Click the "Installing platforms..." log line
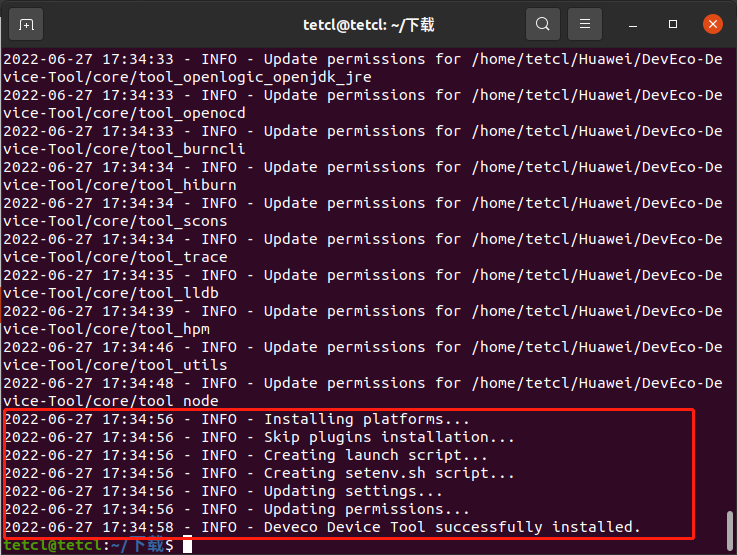Image resolution: width=737 pixels, height=555 pixels. point(366,419)
